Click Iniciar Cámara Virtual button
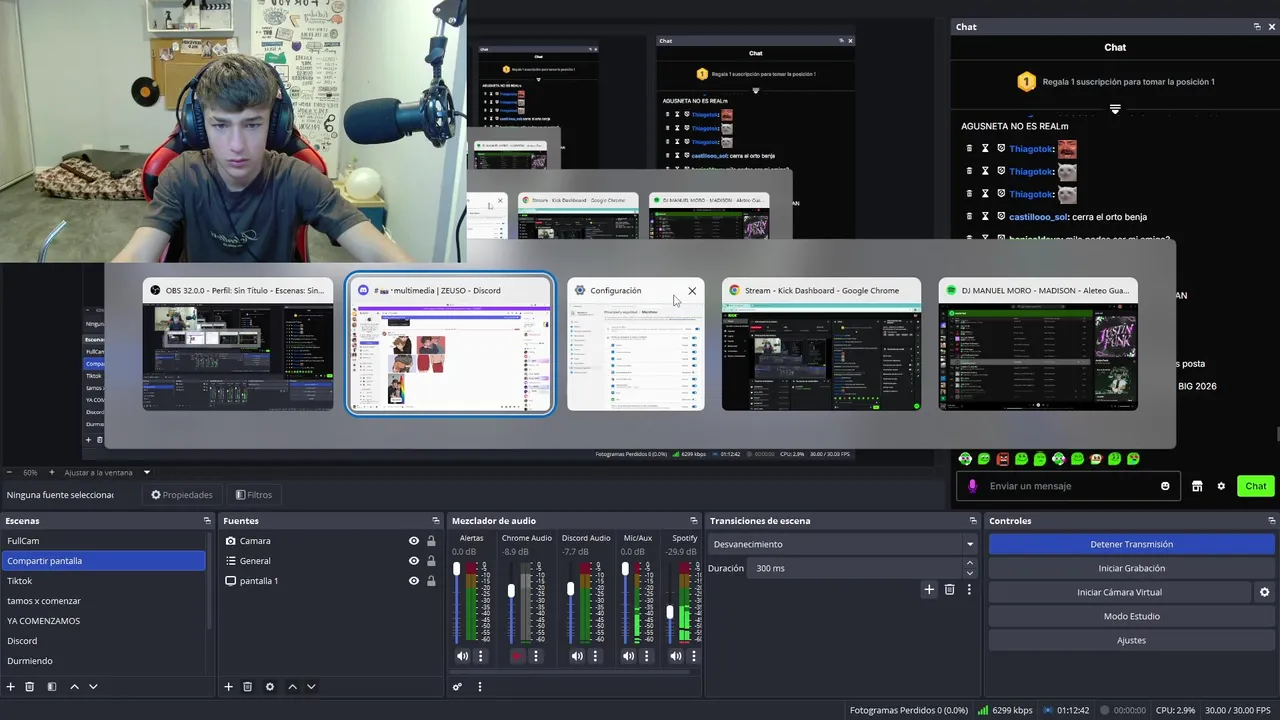Viewport: 1280px width, 720px height. 1119,592
